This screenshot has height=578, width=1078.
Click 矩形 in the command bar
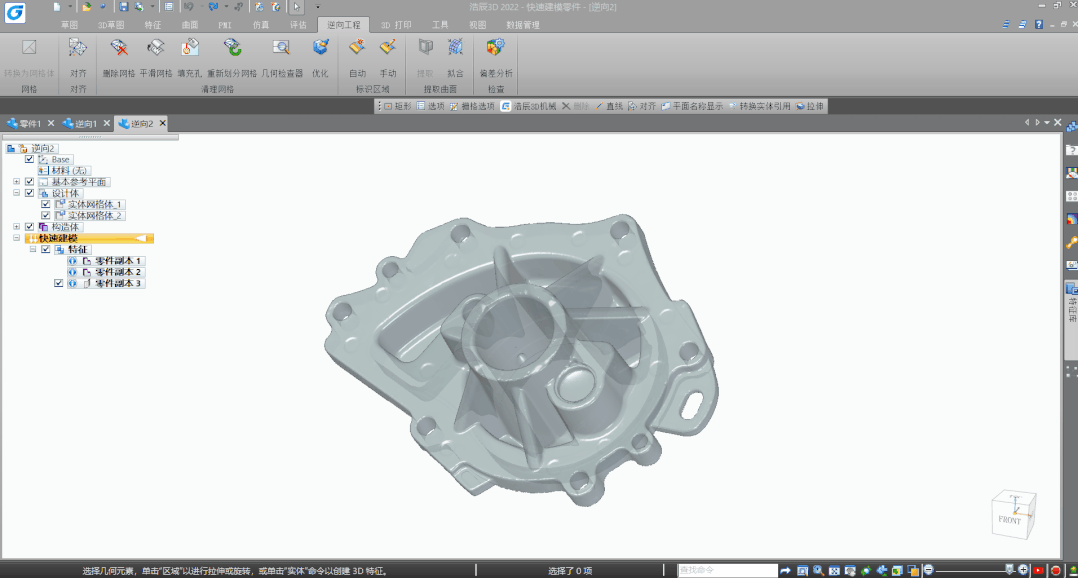(397, 106)
